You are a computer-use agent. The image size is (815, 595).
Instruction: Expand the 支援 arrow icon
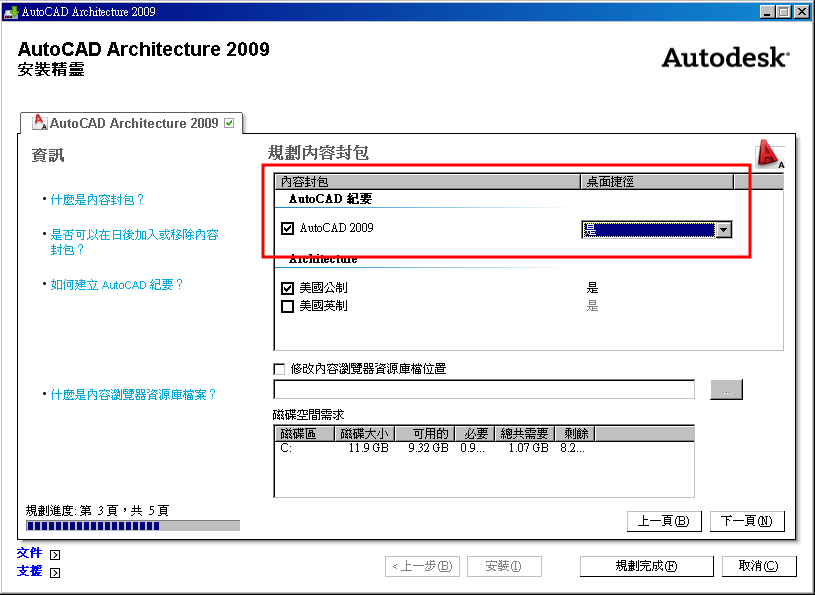click(x=55, y=573)
